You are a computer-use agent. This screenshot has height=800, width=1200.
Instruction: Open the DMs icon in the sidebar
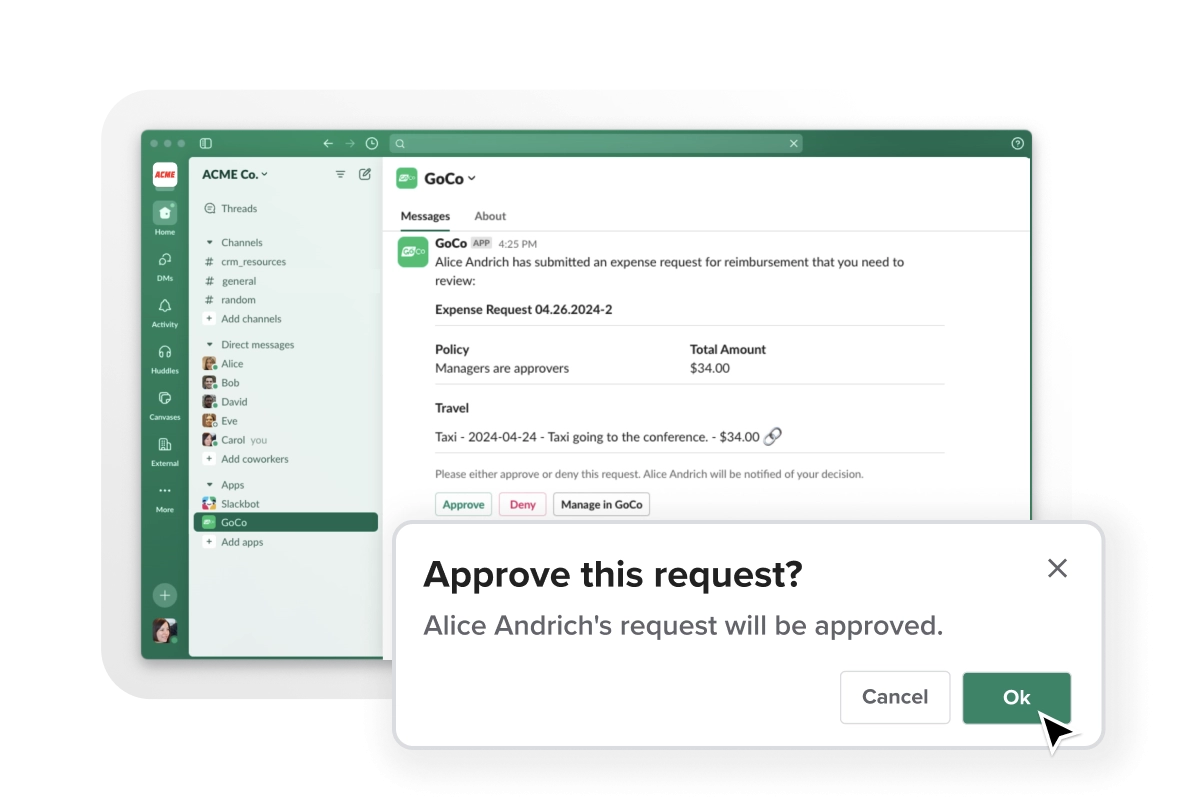click(165, 260)
